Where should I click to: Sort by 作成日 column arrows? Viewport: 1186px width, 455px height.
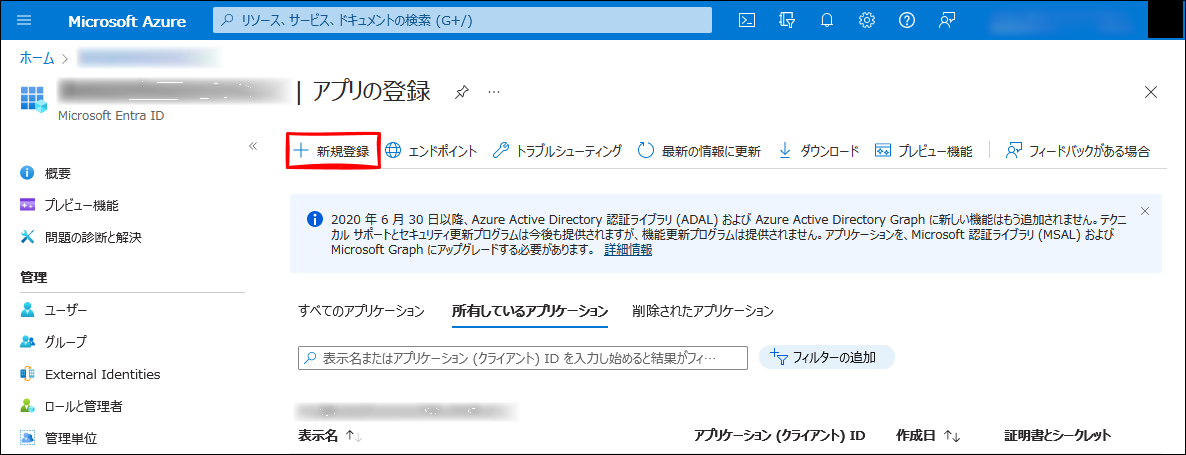tap(952, 436)
